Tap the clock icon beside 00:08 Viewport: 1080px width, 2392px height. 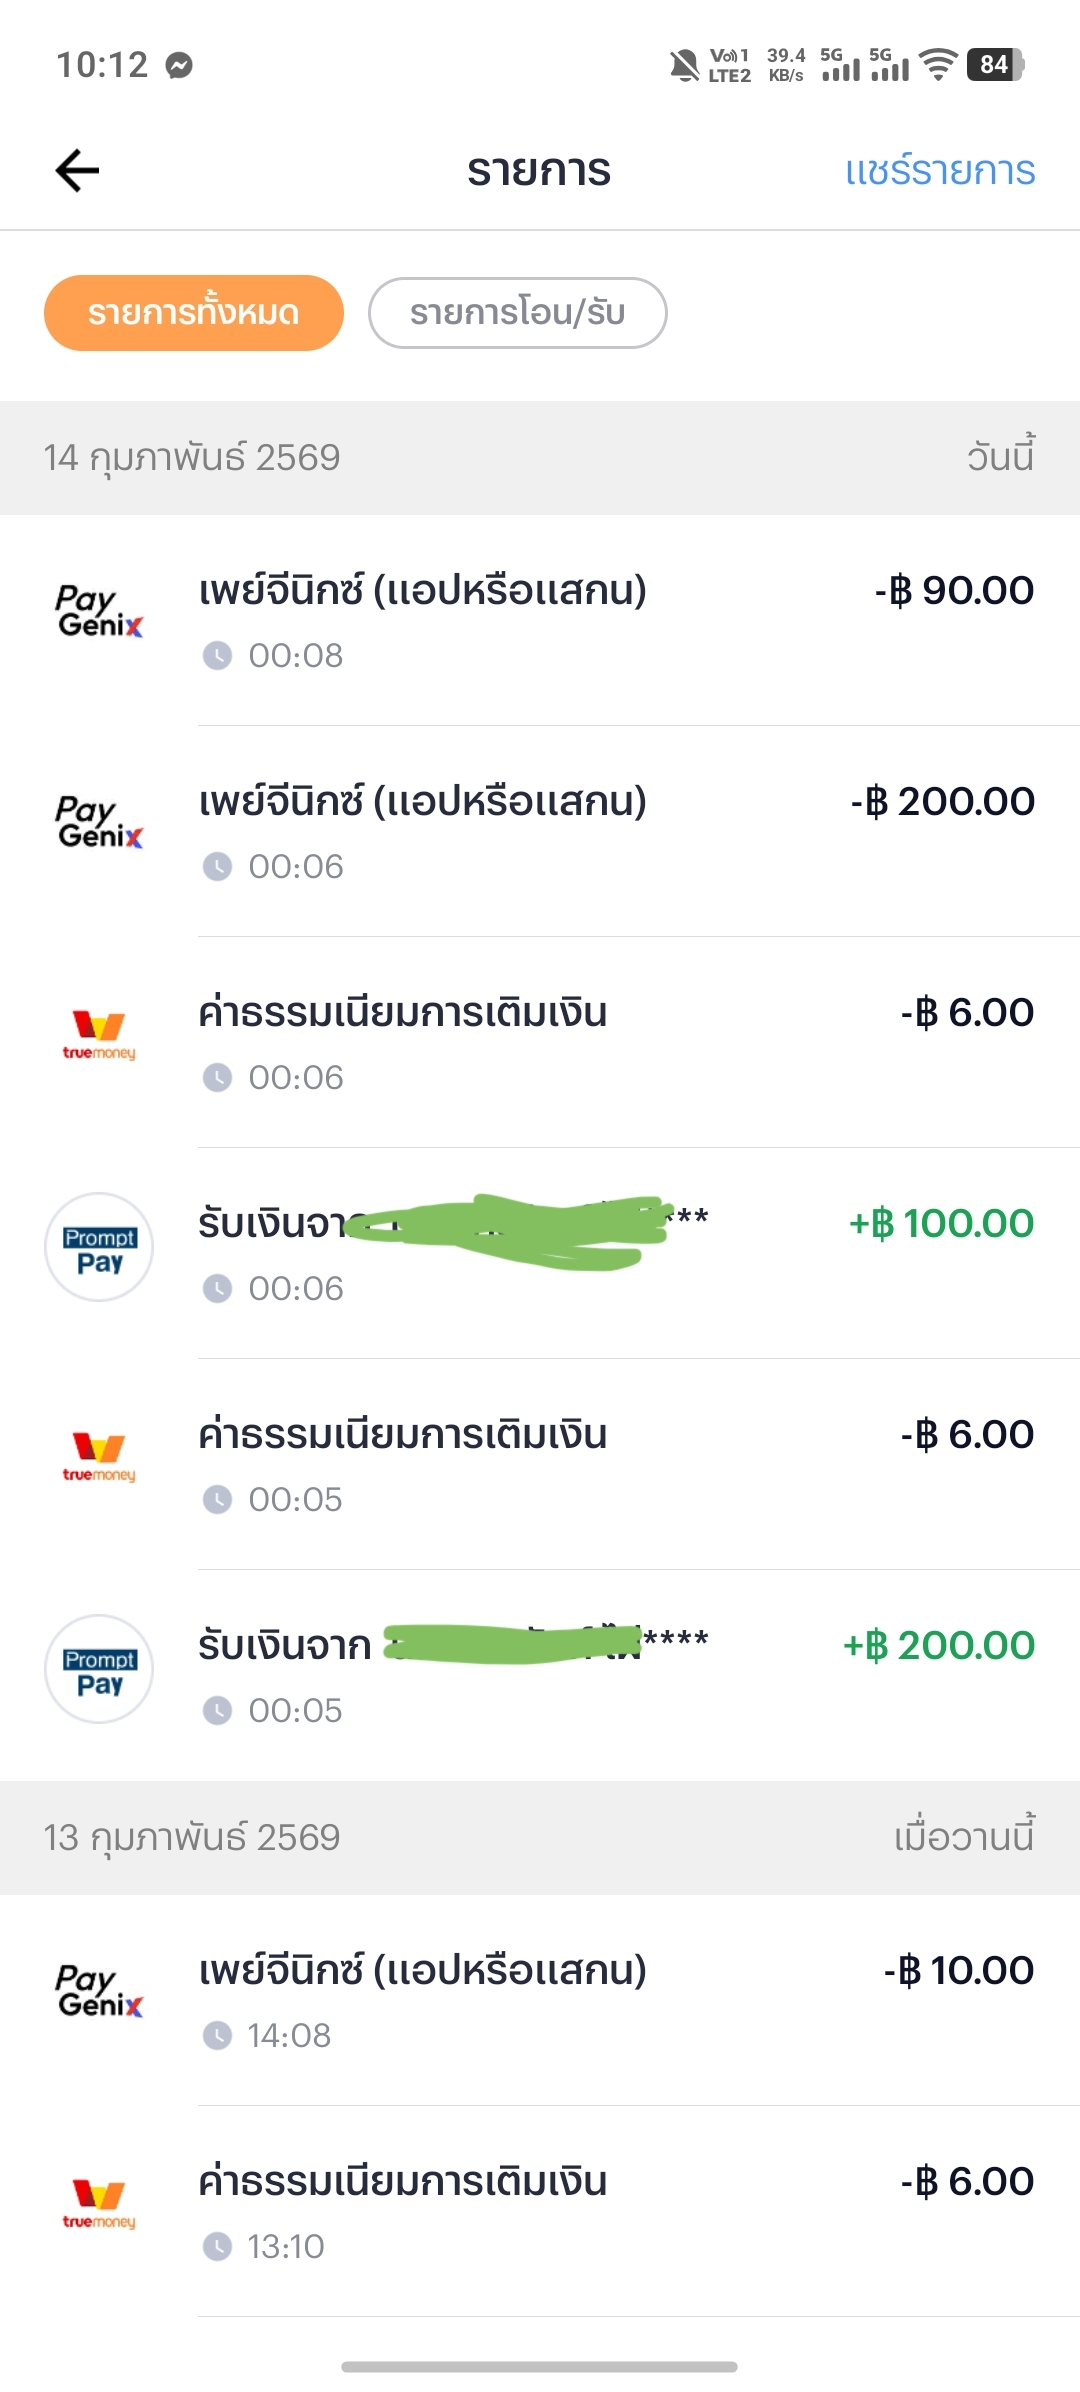pyautogui.click(x=217, y=656)
